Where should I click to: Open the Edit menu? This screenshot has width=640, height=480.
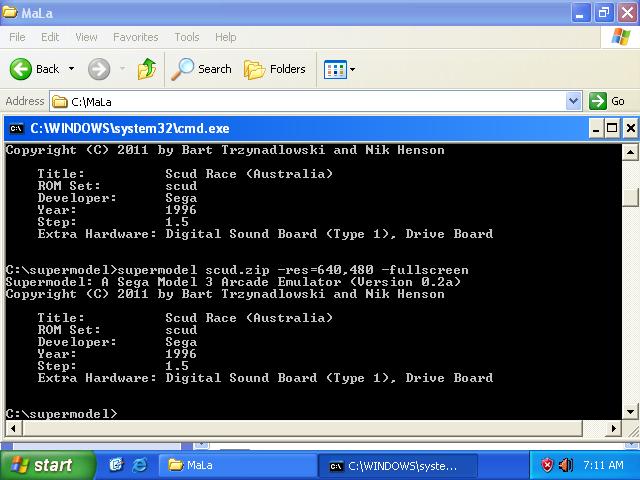[x=50, y=37]
